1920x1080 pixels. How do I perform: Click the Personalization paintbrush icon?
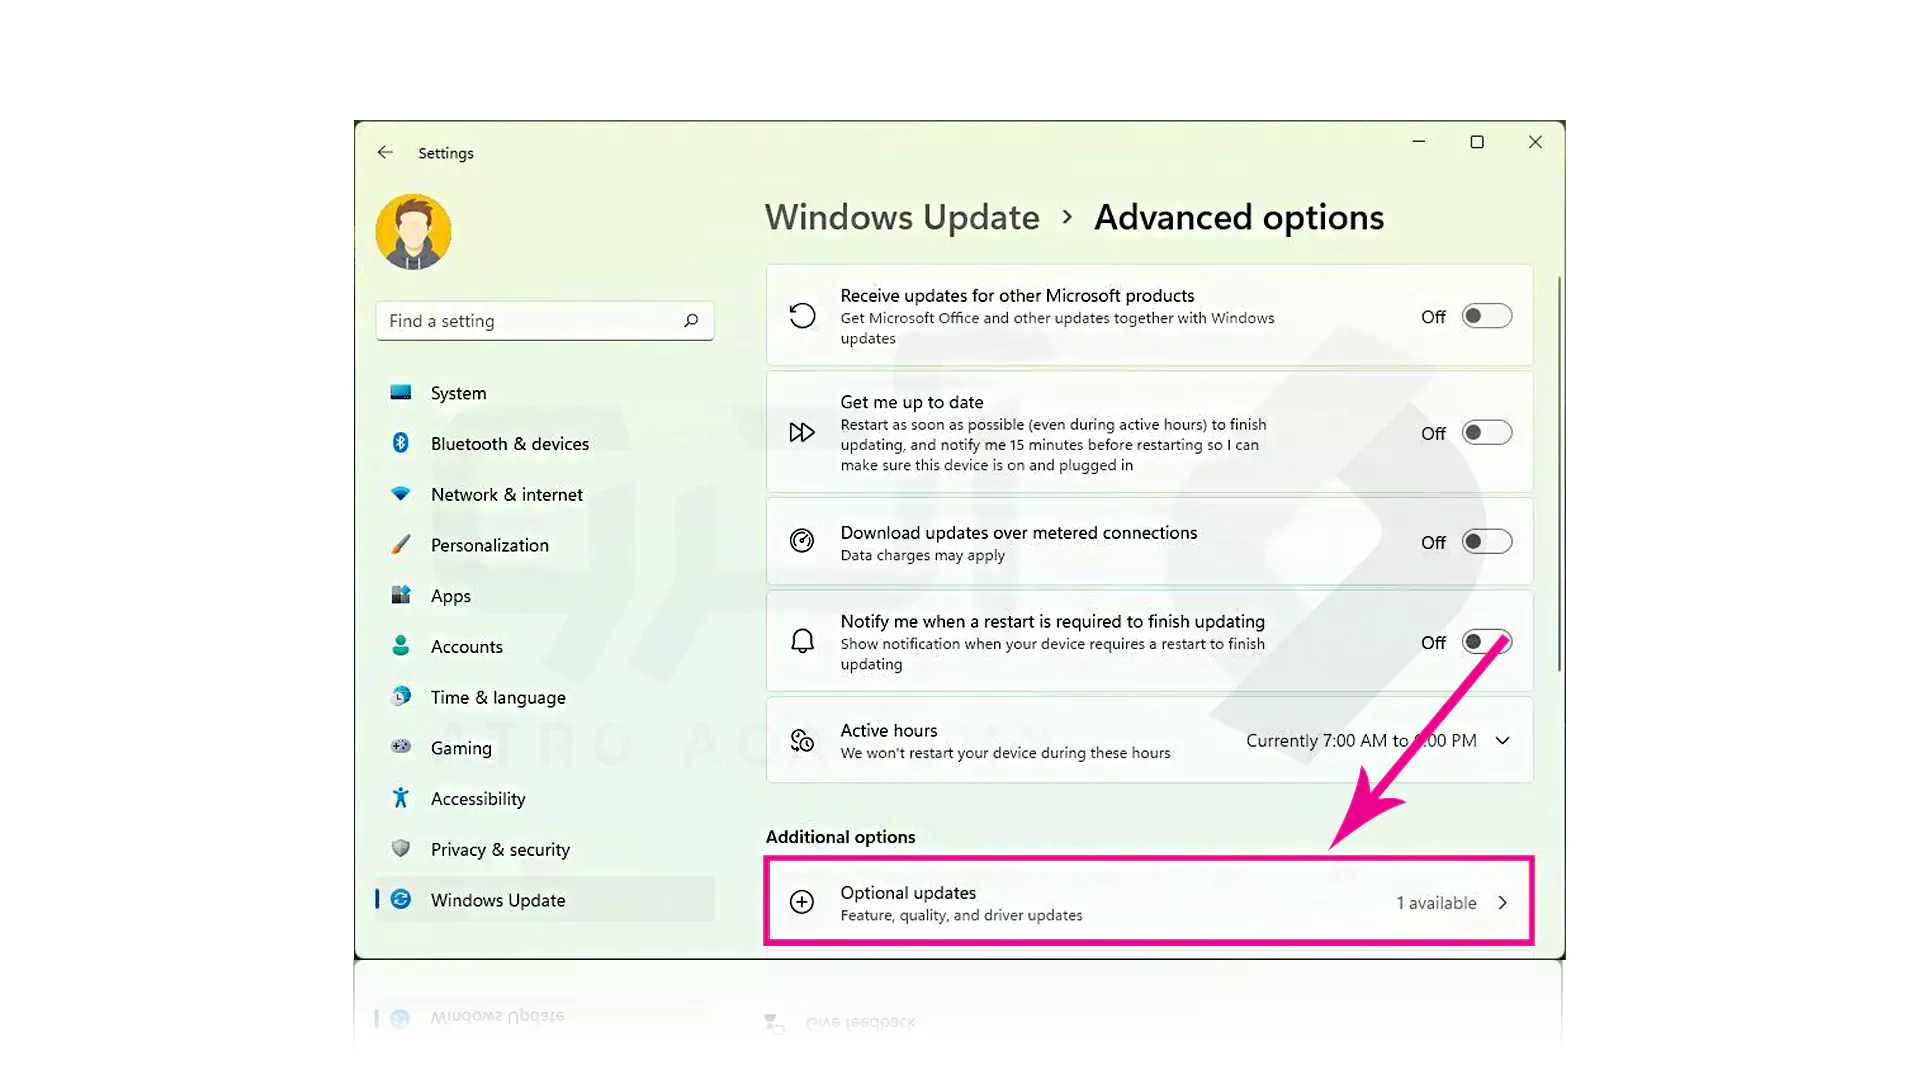[401, 544]
